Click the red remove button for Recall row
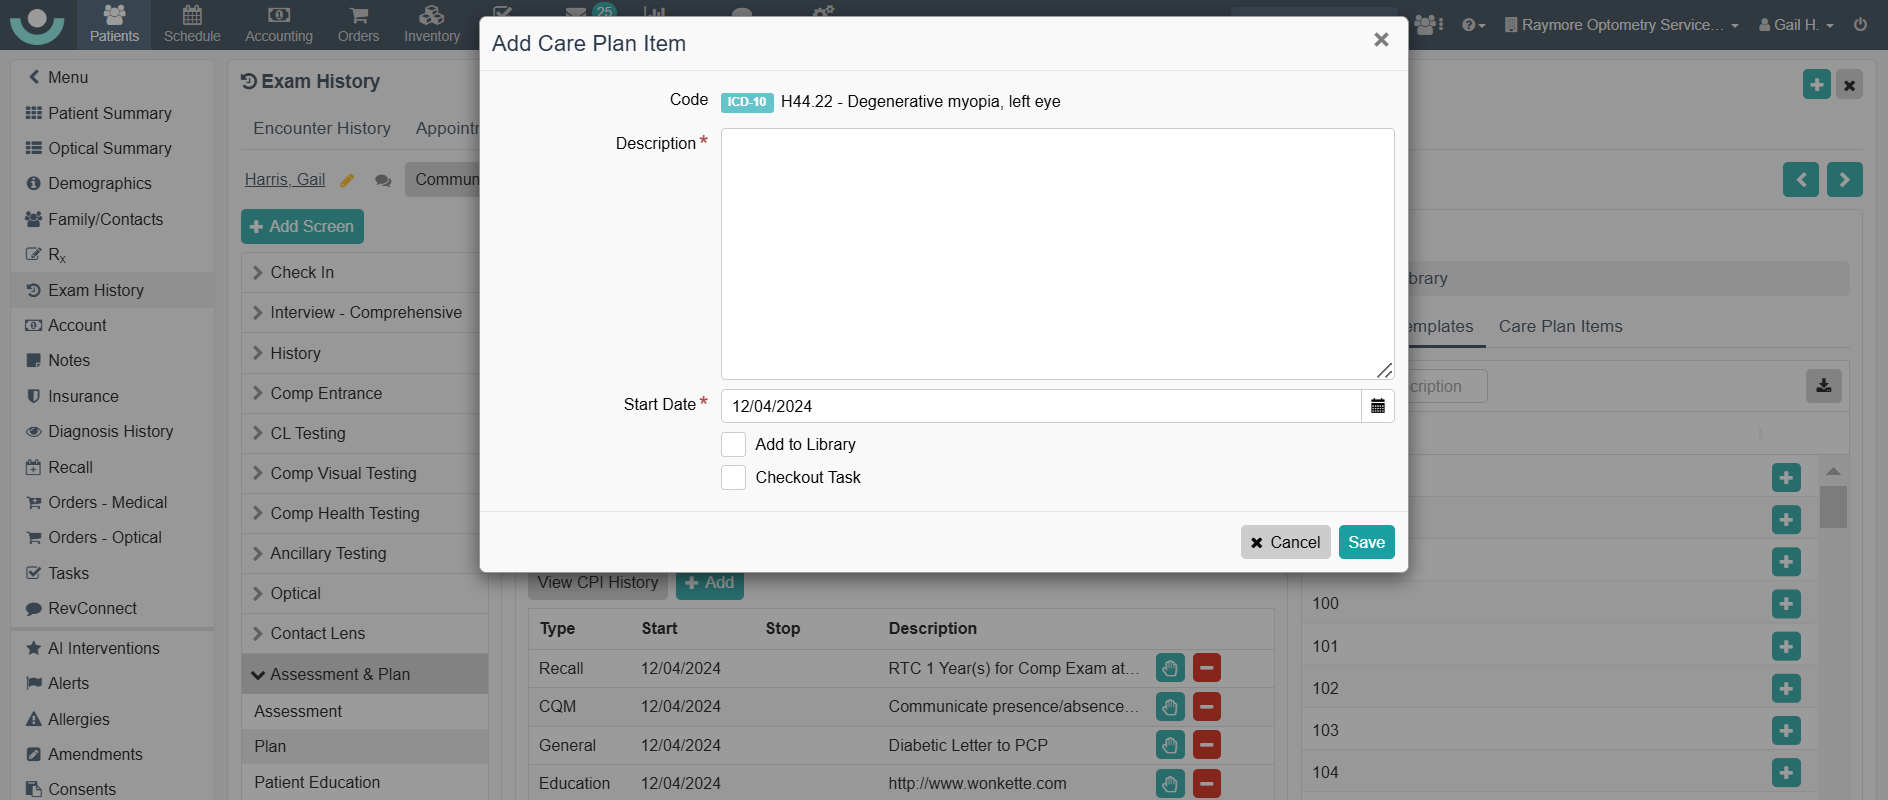 click(x=1207, y=668)
